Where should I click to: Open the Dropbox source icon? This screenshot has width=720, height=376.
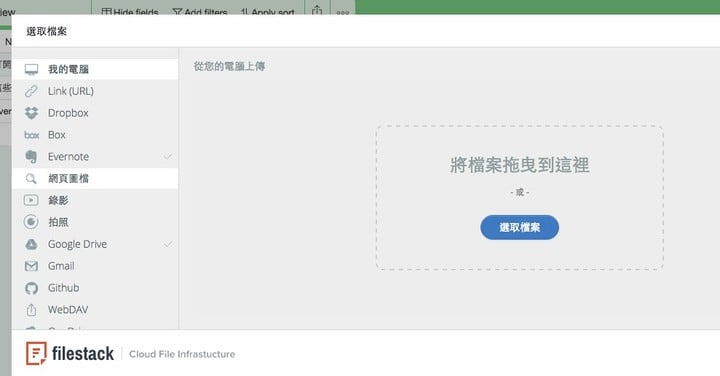coord(31,113)
